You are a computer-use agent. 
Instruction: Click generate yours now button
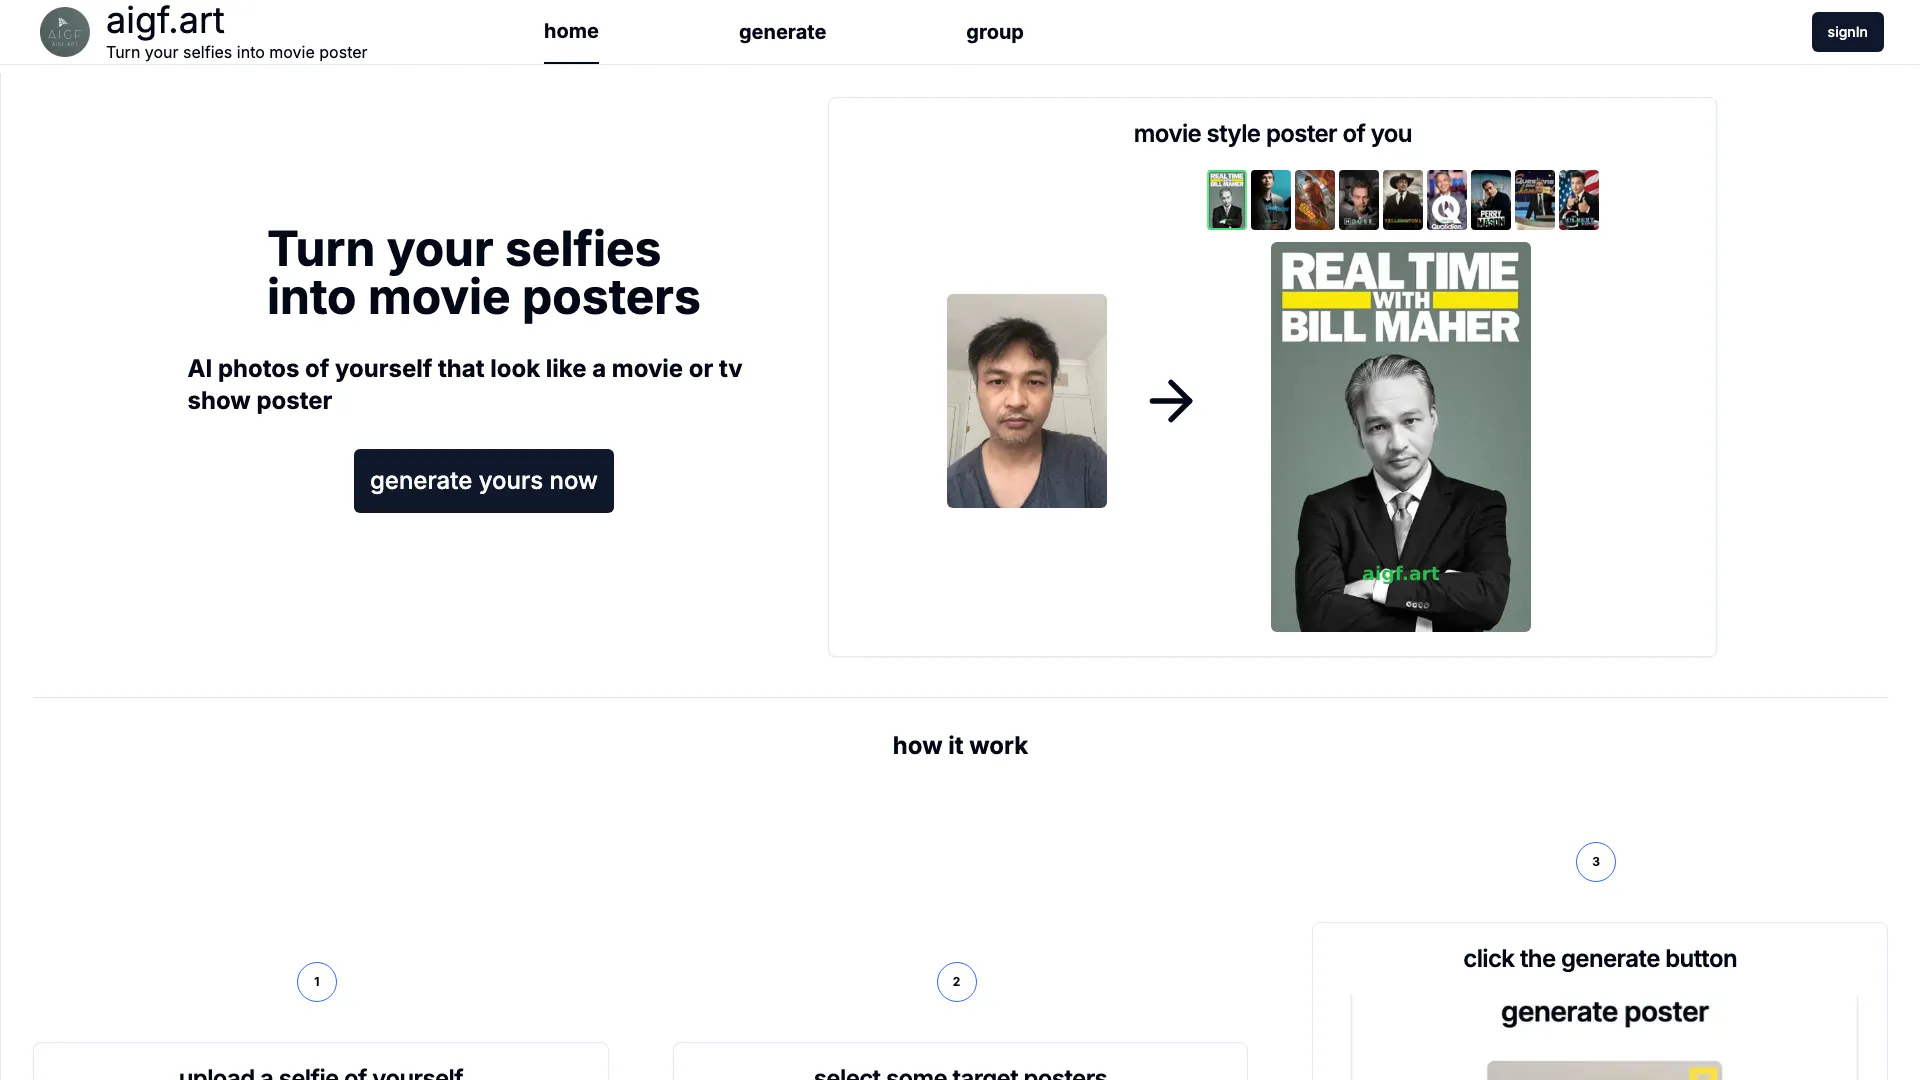[484, 481]
